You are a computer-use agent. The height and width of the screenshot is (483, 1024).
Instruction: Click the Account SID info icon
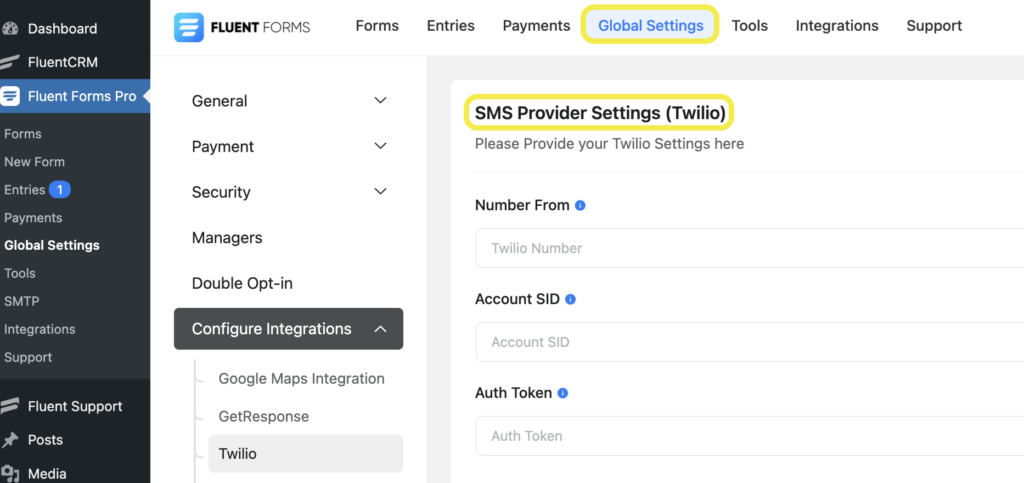570,300
